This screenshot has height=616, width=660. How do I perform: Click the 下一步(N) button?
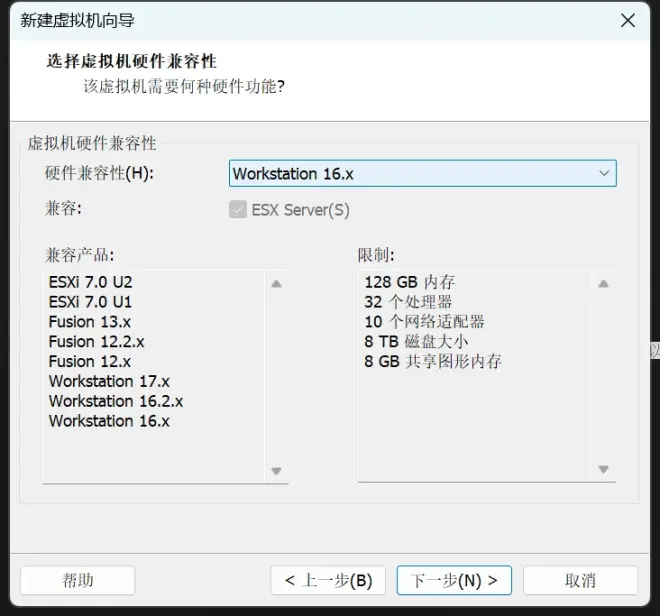click(454, 580)
